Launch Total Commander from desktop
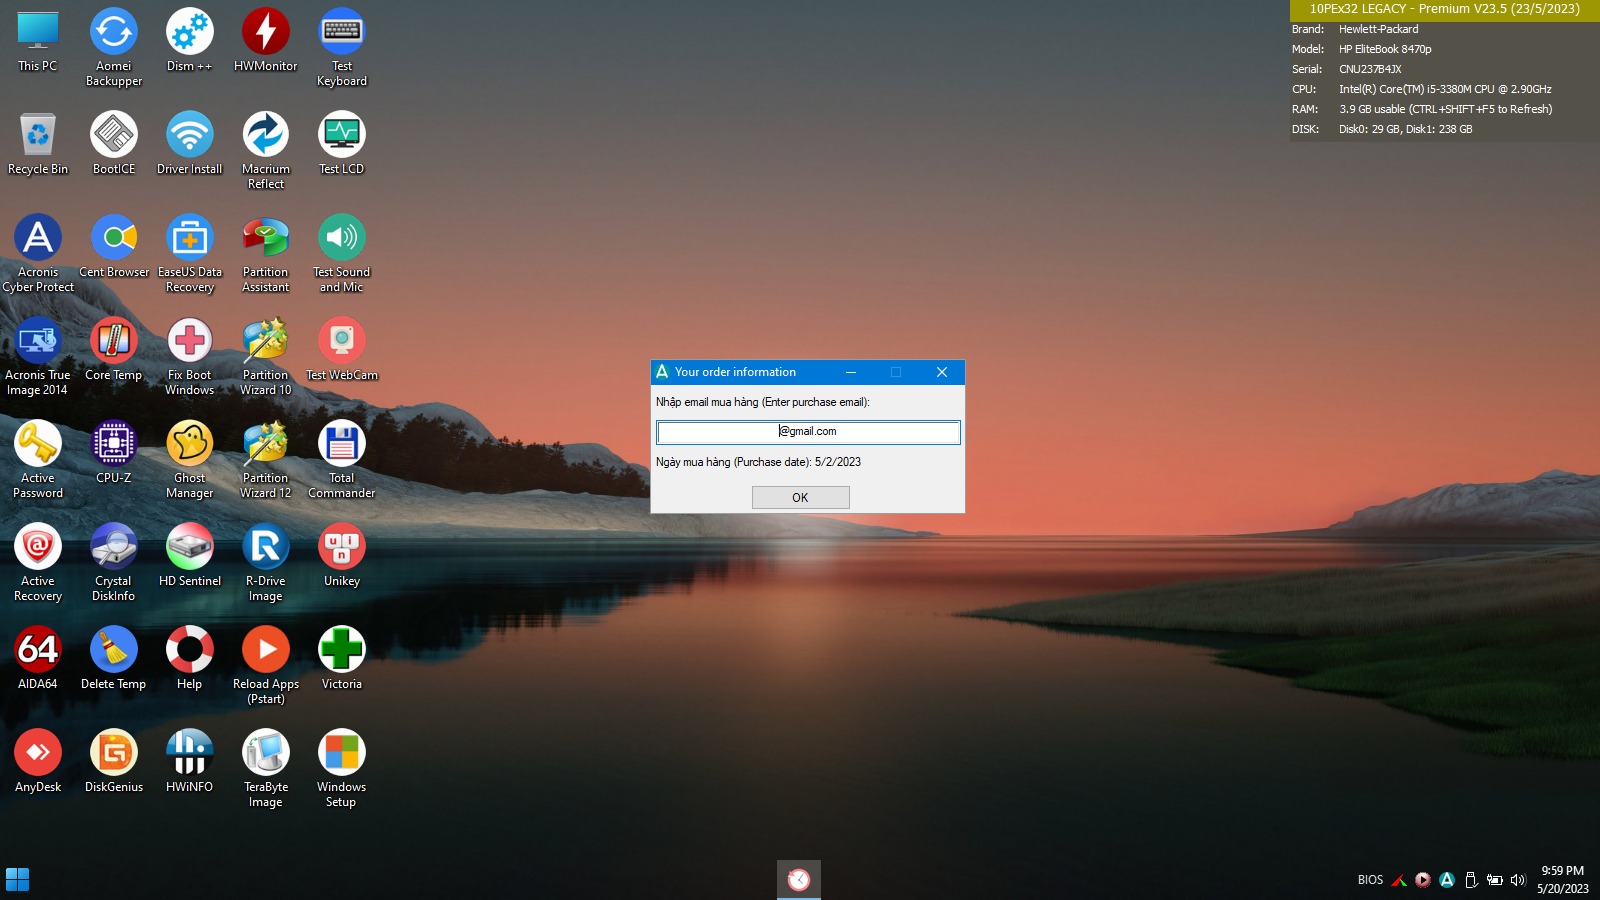 342,445
